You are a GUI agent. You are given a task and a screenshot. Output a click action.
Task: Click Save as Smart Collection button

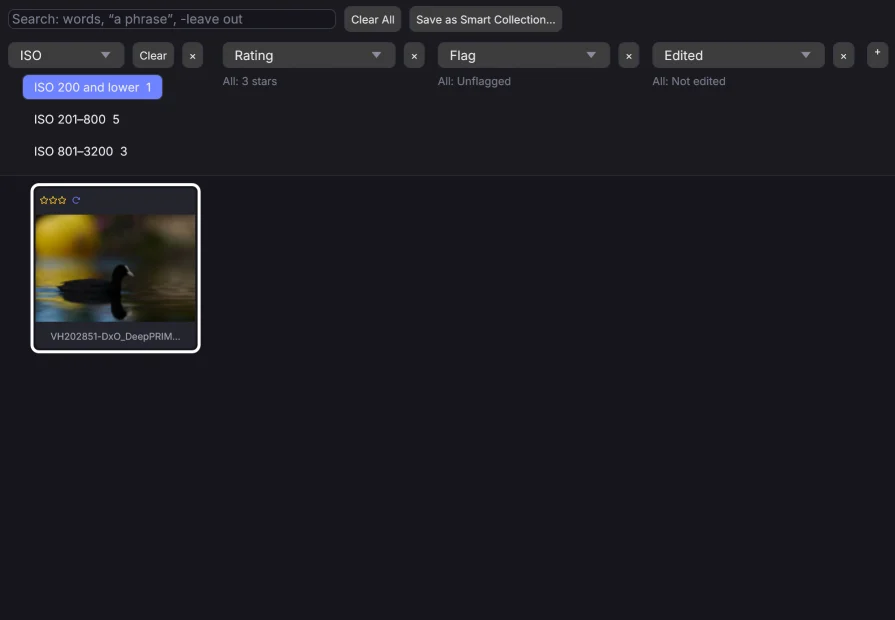(485, 19)
